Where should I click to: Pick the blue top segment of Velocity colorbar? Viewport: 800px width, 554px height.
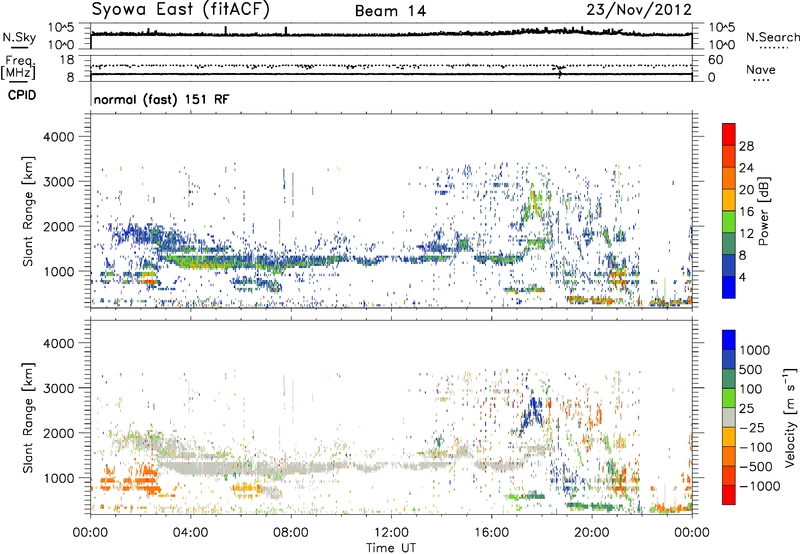(x=729, y=340)
